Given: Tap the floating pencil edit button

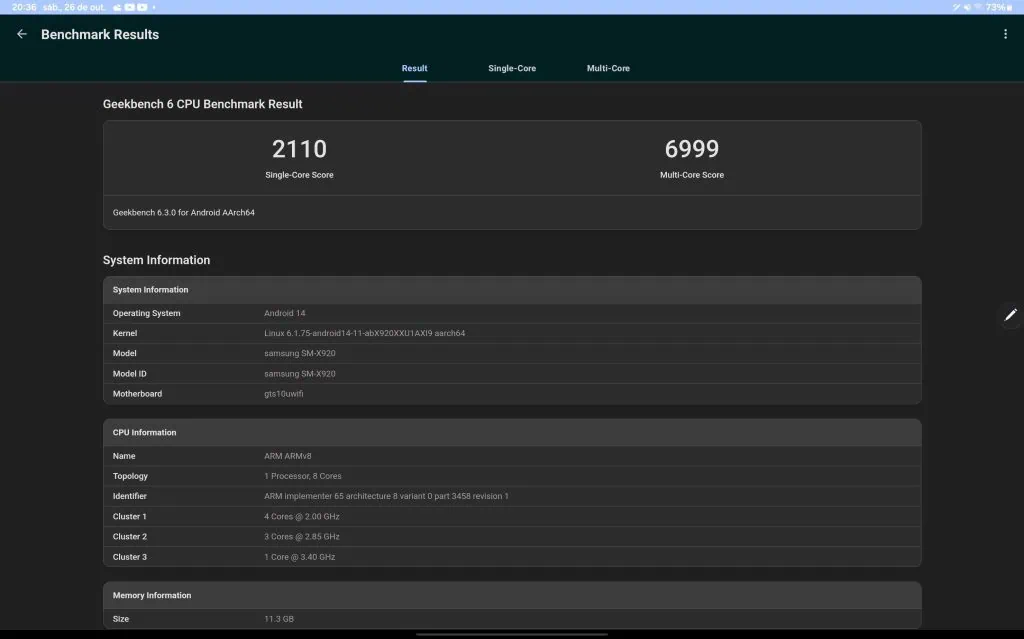Looking at the screenshot, I should tap(1010, 315).
